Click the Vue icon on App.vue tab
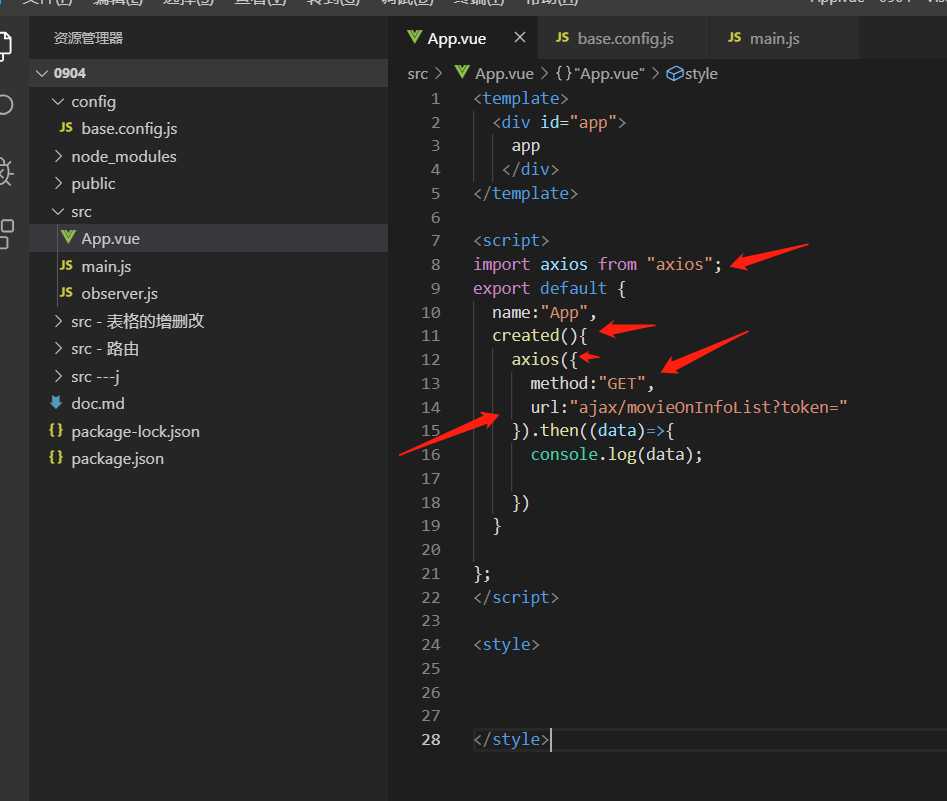Image resolution: width=947 pixels, height=801 pixels. point(414,37)
